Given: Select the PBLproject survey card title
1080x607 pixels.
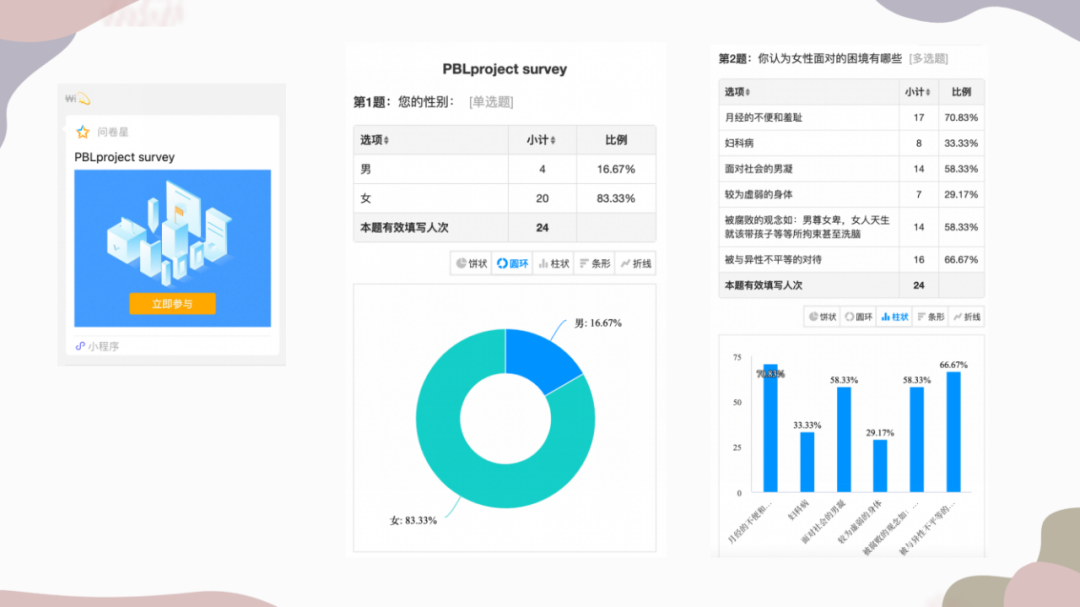Looking at the screenshot, I should pyautogui.click(x=125, y=157).
